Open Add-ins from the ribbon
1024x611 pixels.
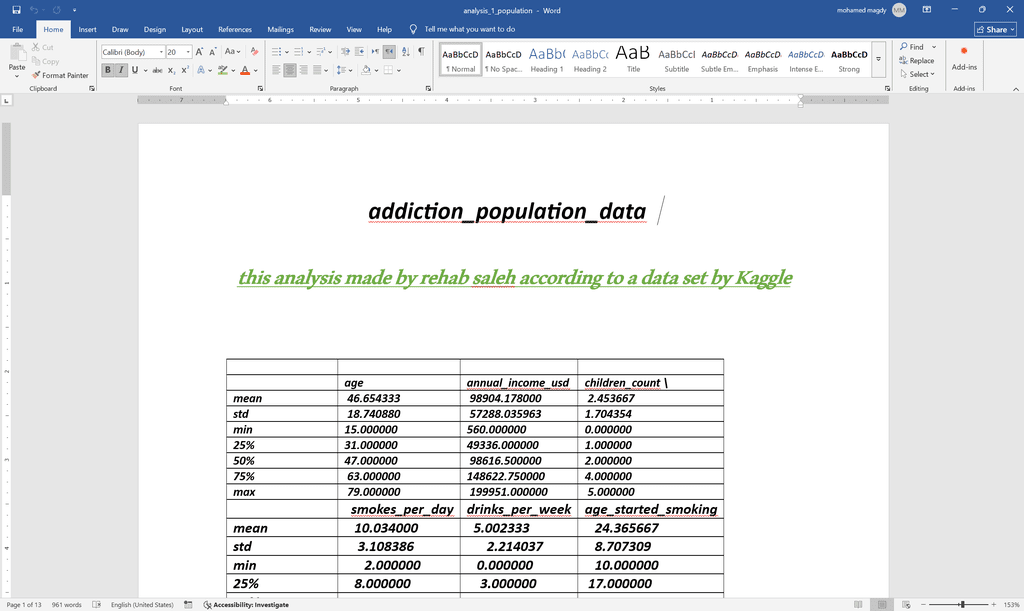pyautogui.click(x=964, y=59)
